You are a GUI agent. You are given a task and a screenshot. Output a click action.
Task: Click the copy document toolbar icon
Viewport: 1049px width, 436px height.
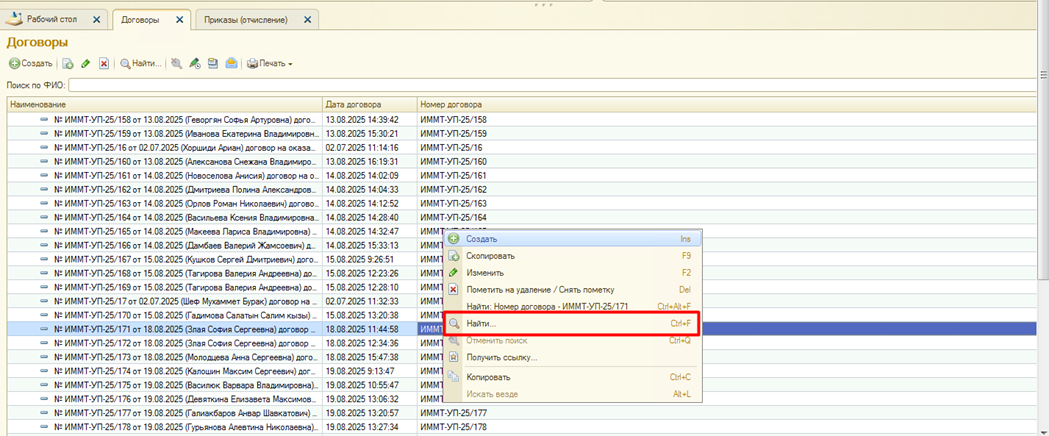coord(68,63)
